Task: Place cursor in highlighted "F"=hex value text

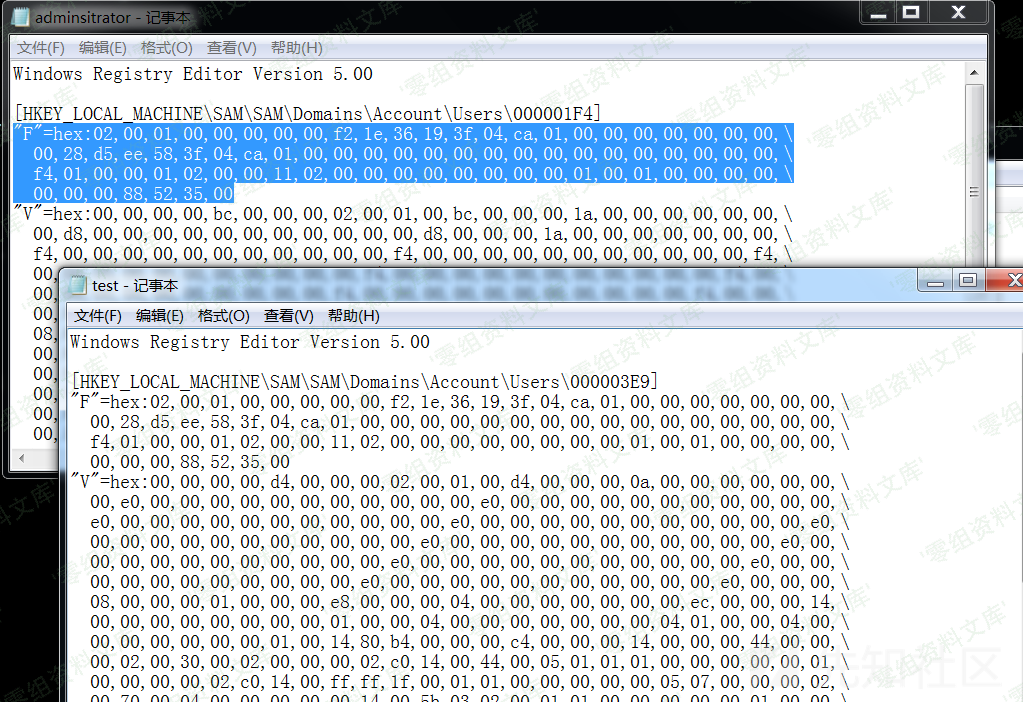Action: point(400,154)
